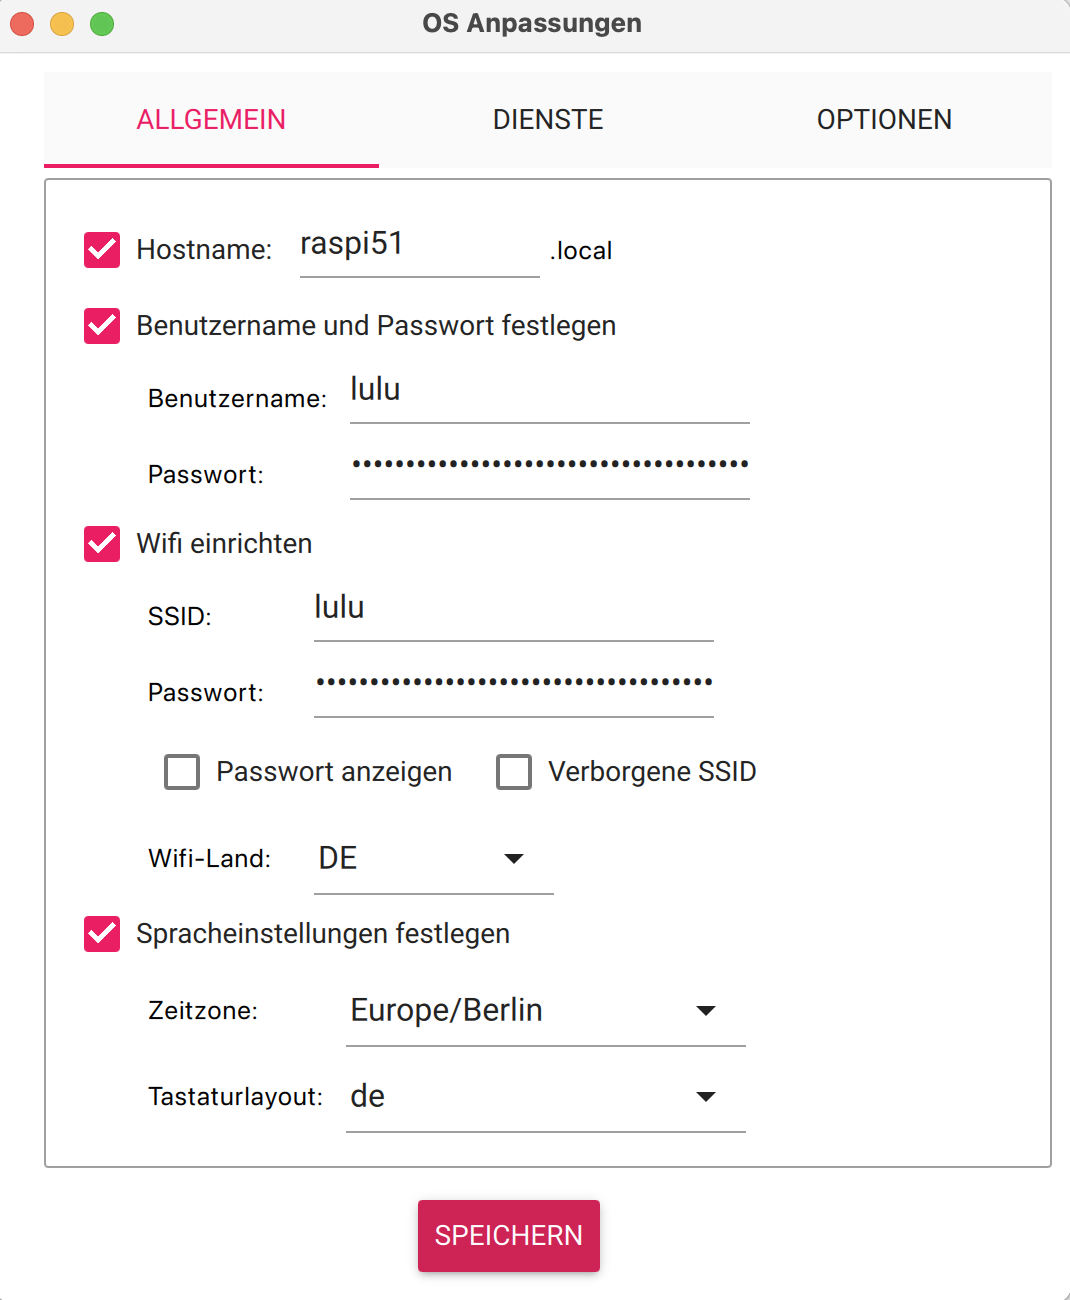The width and height of the screenshot is (1070, 1300).
Task: Select the ALLGEMEIN tab
Action: (211, 120)
